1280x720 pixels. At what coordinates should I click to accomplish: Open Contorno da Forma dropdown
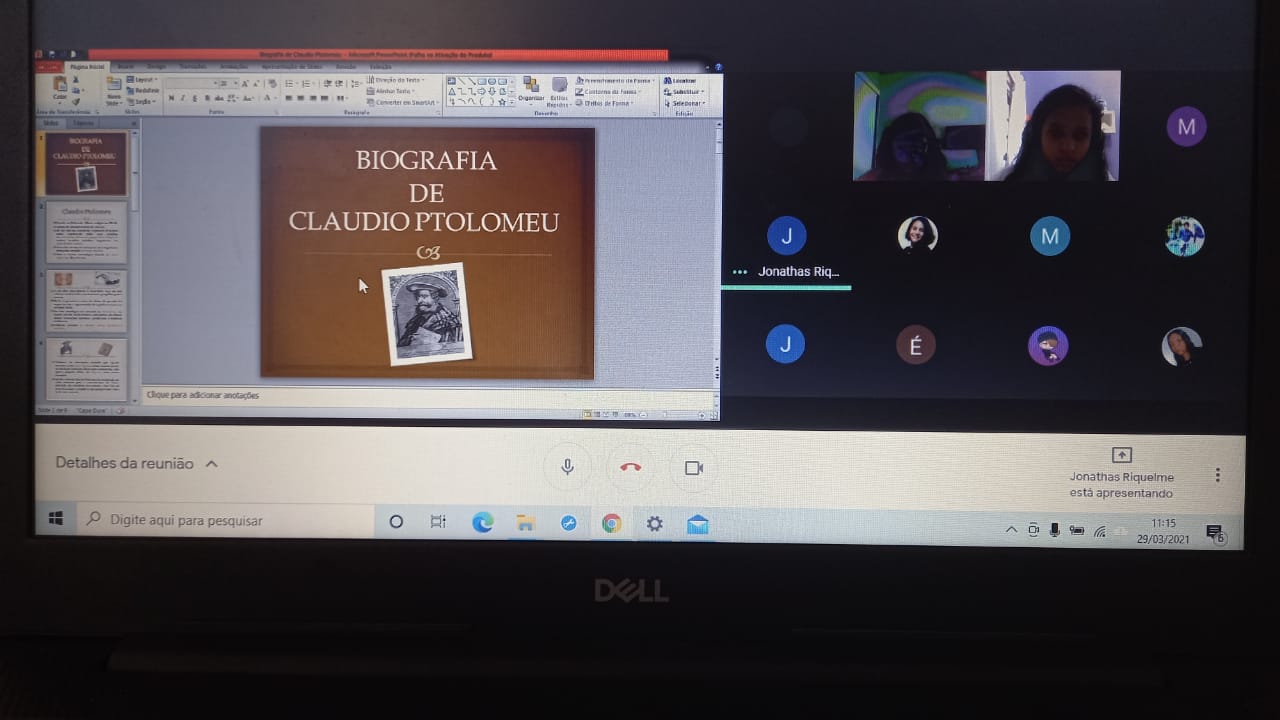point(607,91)
